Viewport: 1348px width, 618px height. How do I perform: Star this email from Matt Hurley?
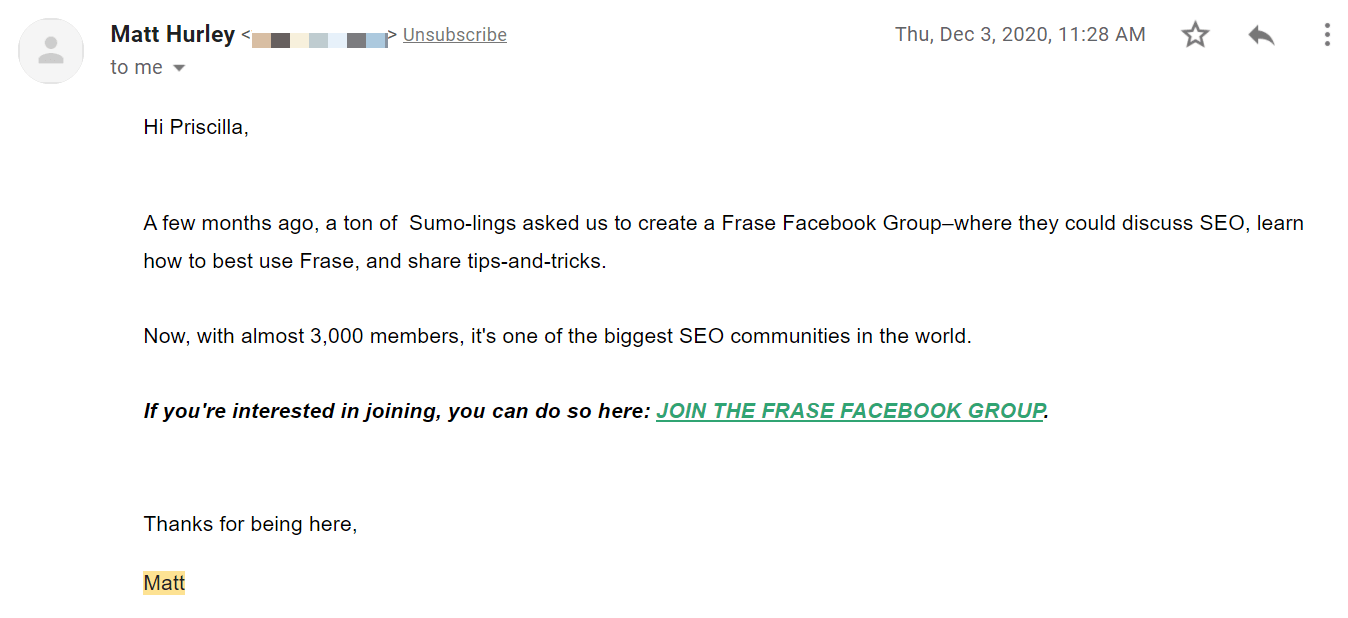click(1195, 35)
